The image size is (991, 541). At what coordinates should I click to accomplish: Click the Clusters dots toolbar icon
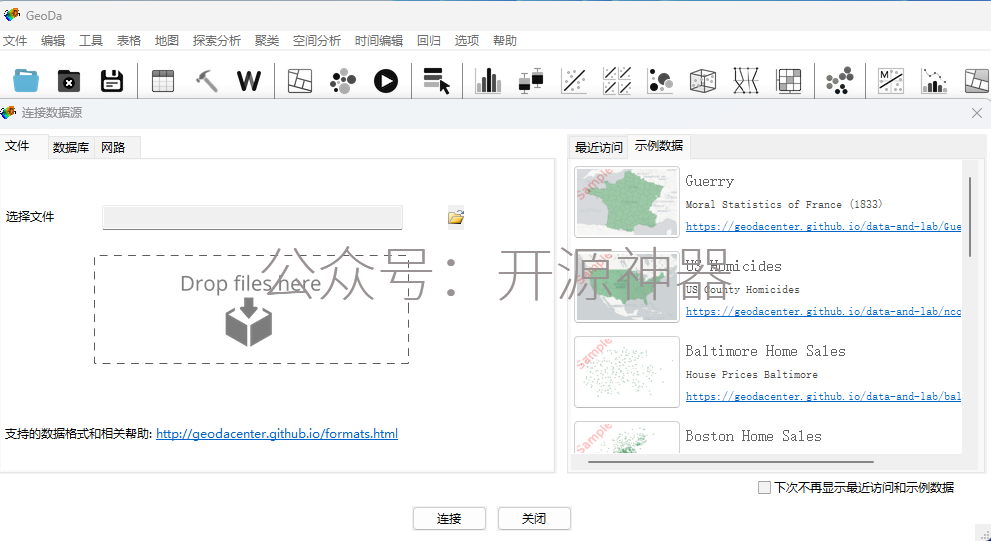click(840, 81)
